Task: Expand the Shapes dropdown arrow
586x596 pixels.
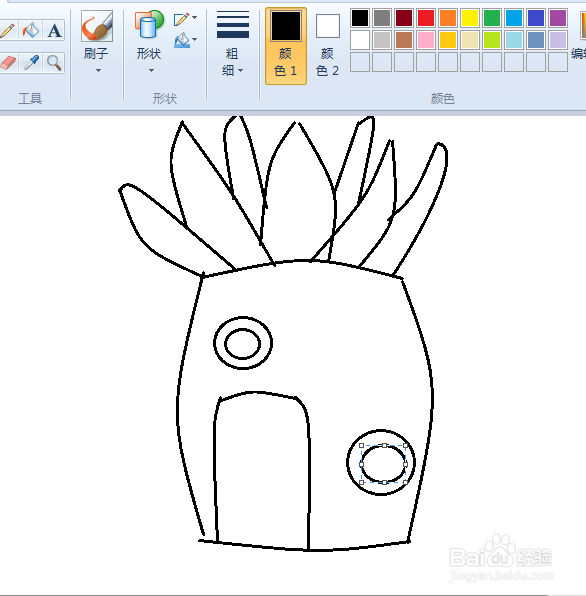Action: click(151, 70)
